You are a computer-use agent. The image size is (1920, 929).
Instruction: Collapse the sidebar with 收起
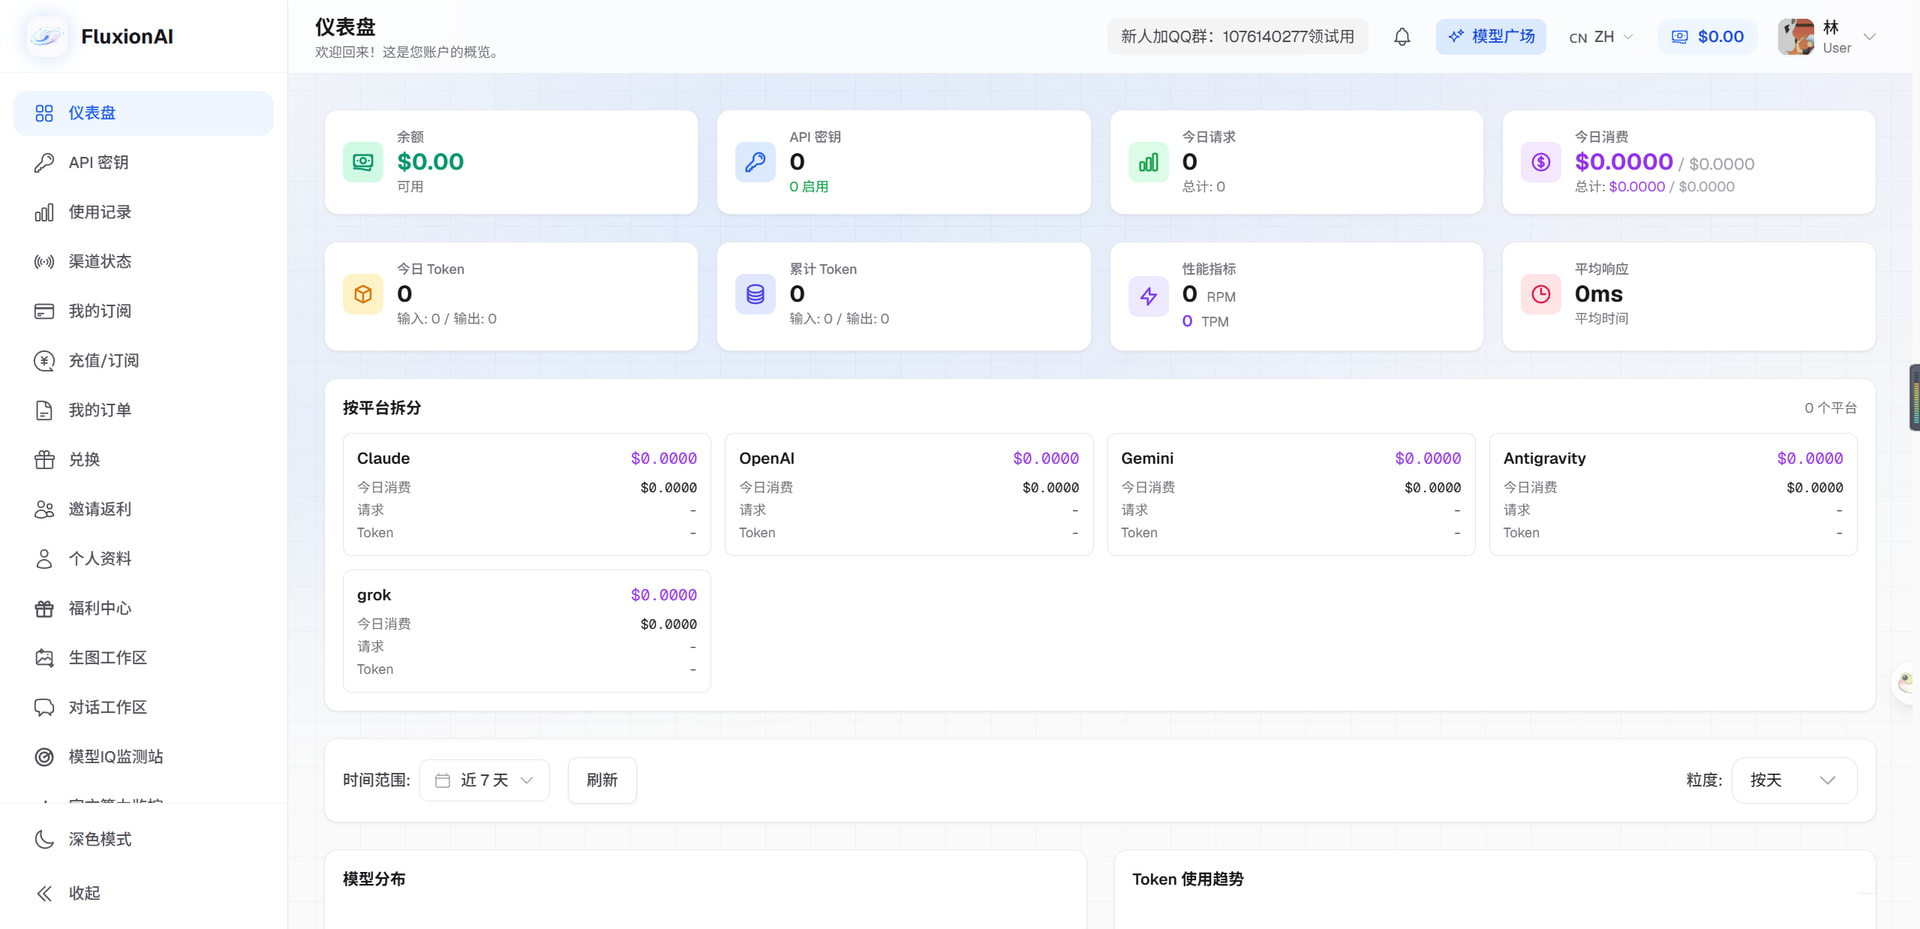144,893
